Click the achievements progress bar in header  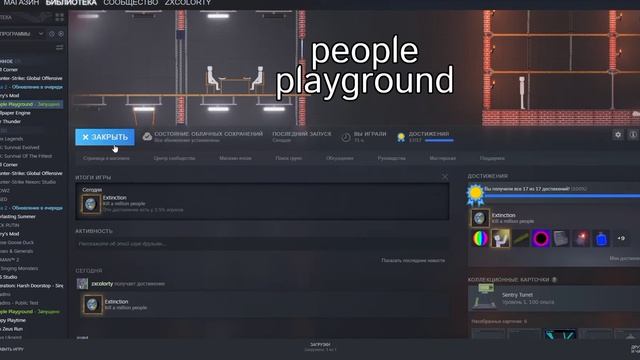[439, 140]
